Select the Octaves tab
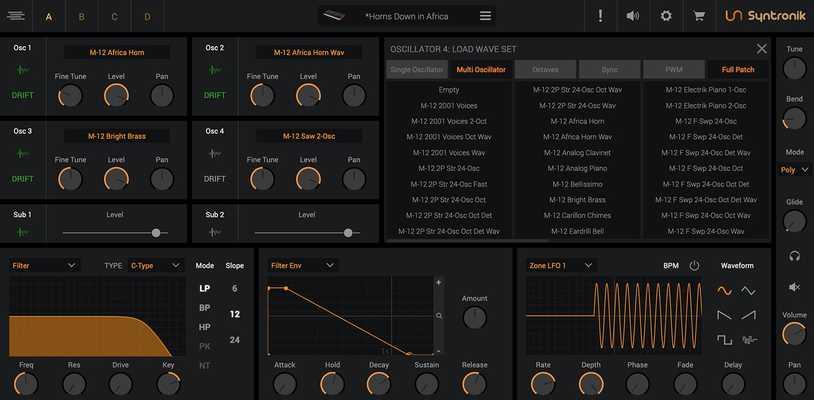 pos(545,70)
